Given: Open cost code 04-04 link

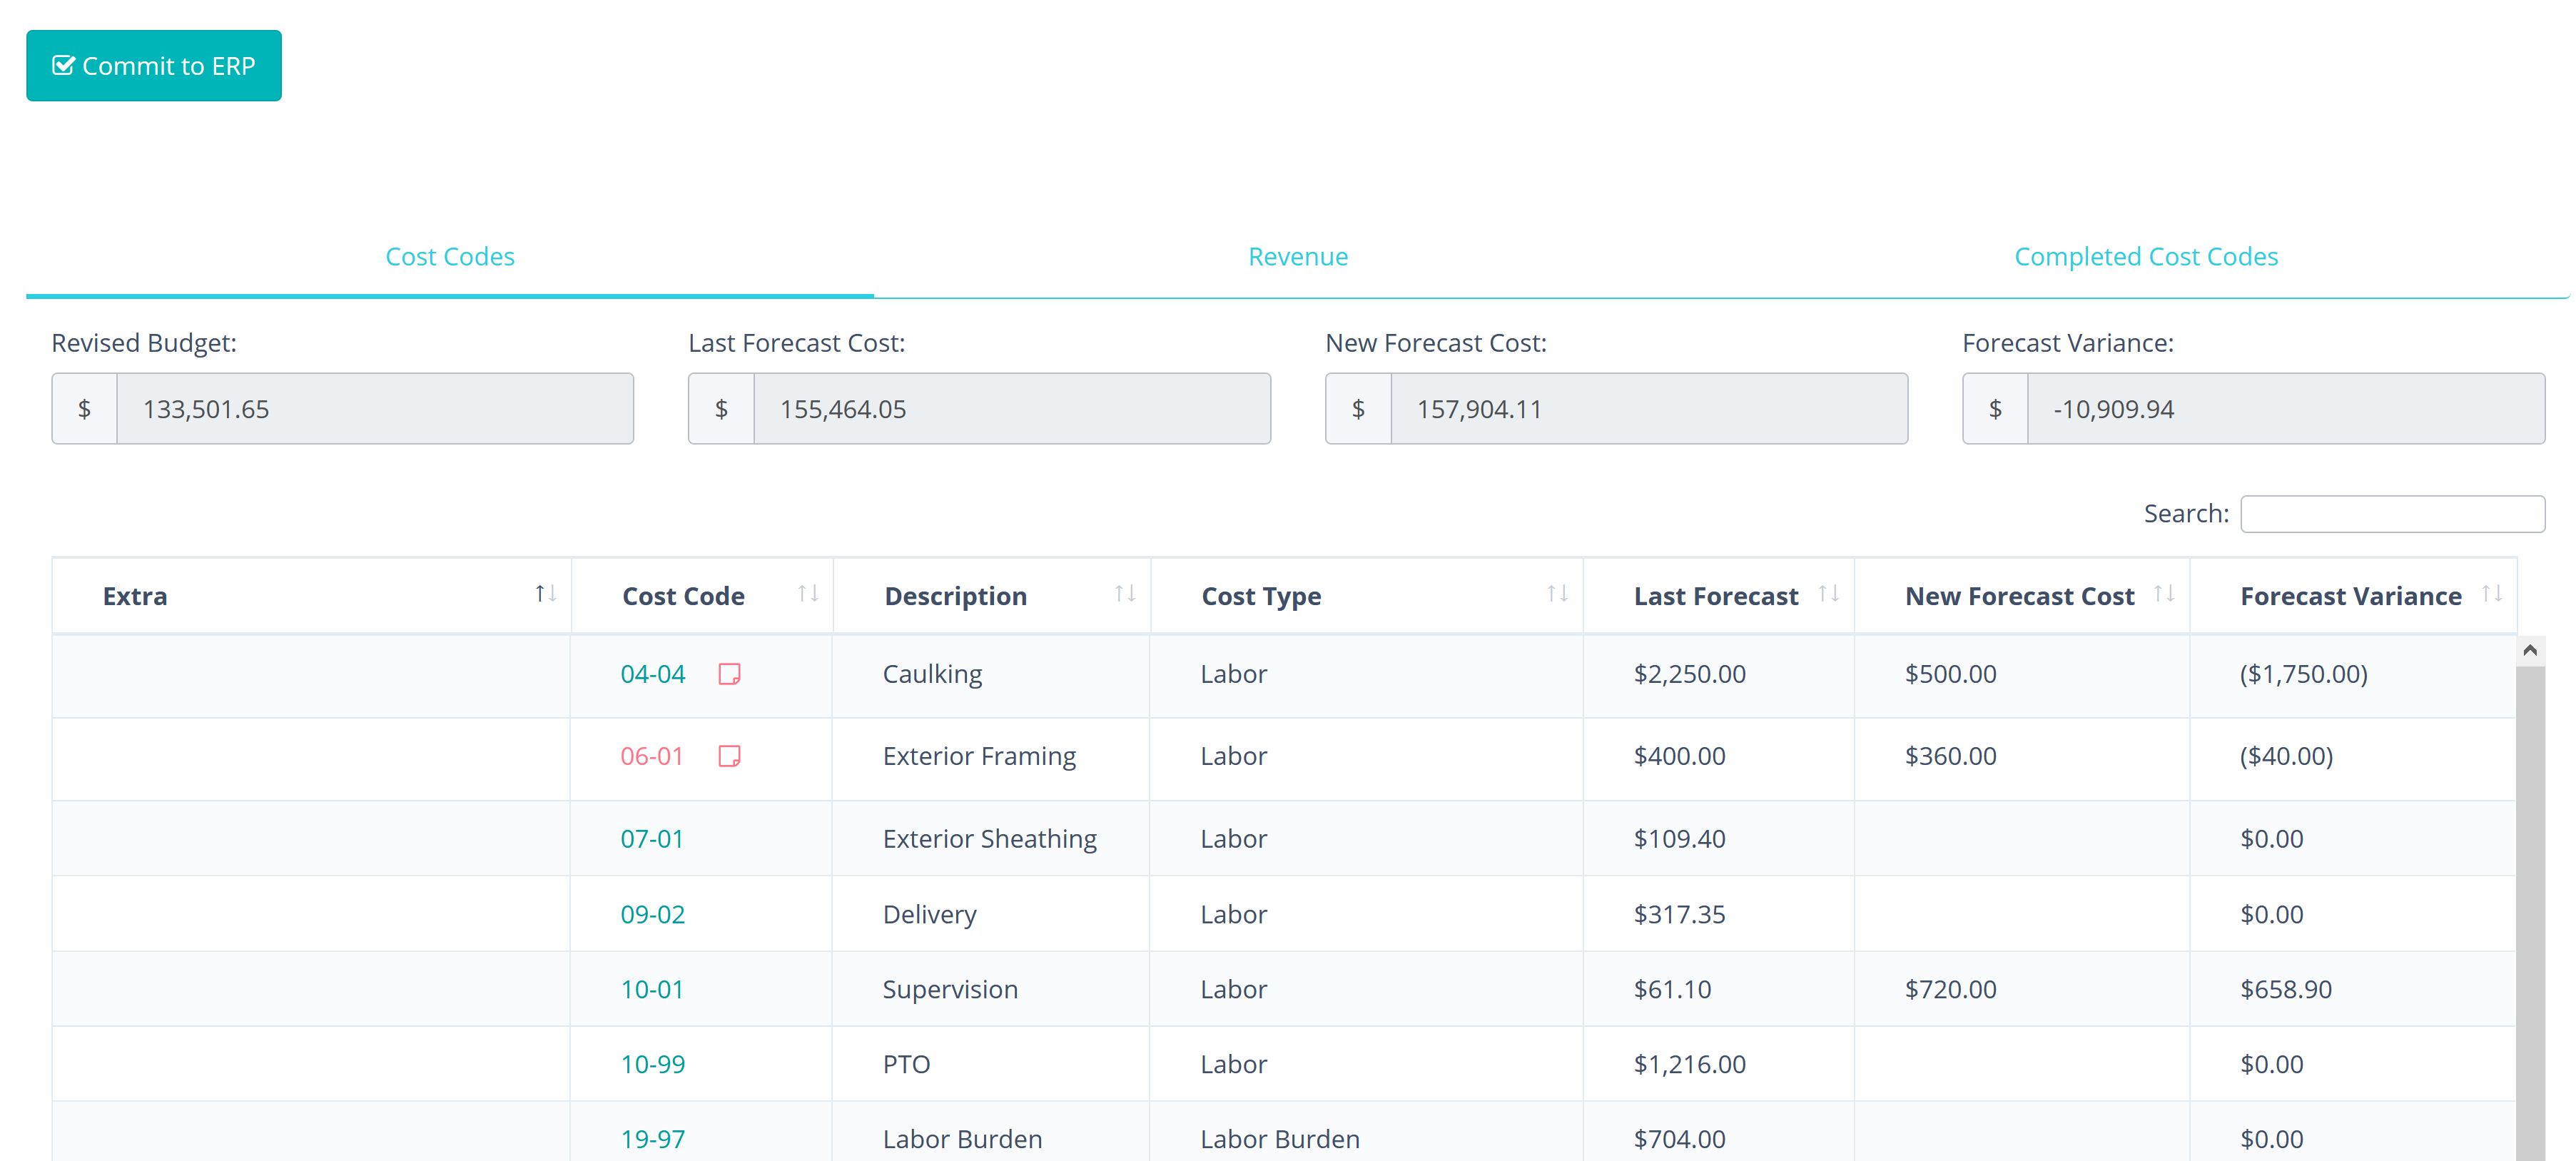Looking at the screenshot, I should click(x=653, y=674).
